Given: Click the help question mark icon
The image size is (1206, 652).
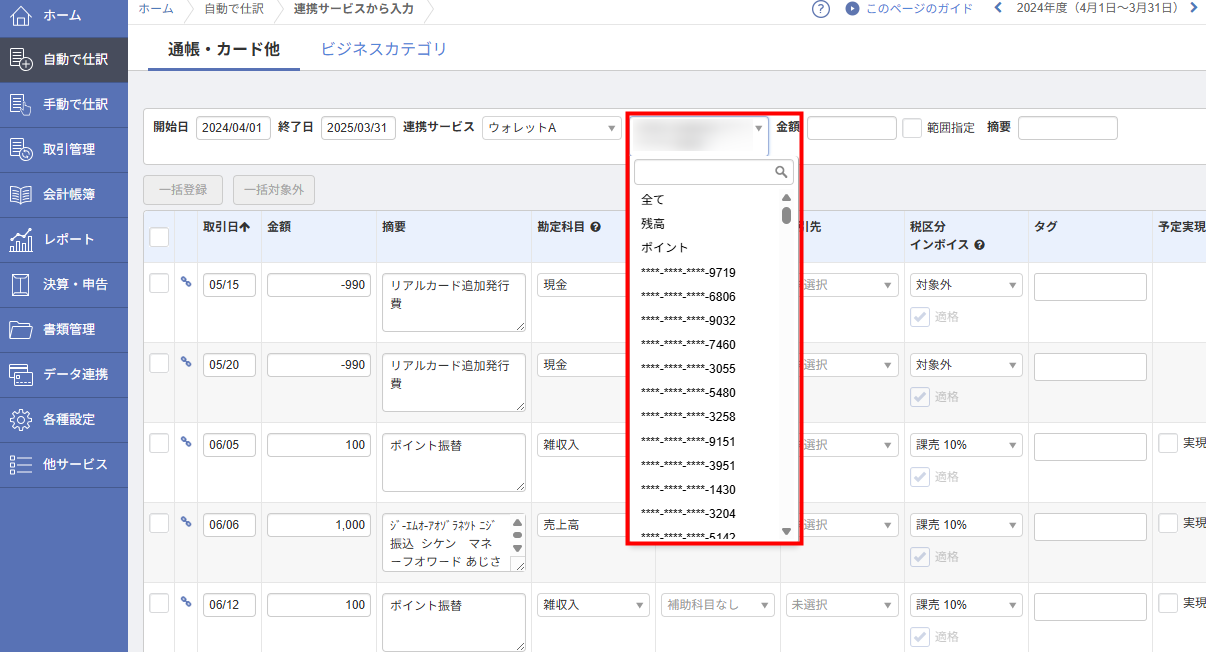Looking at the screenshot, I should 821,9.
